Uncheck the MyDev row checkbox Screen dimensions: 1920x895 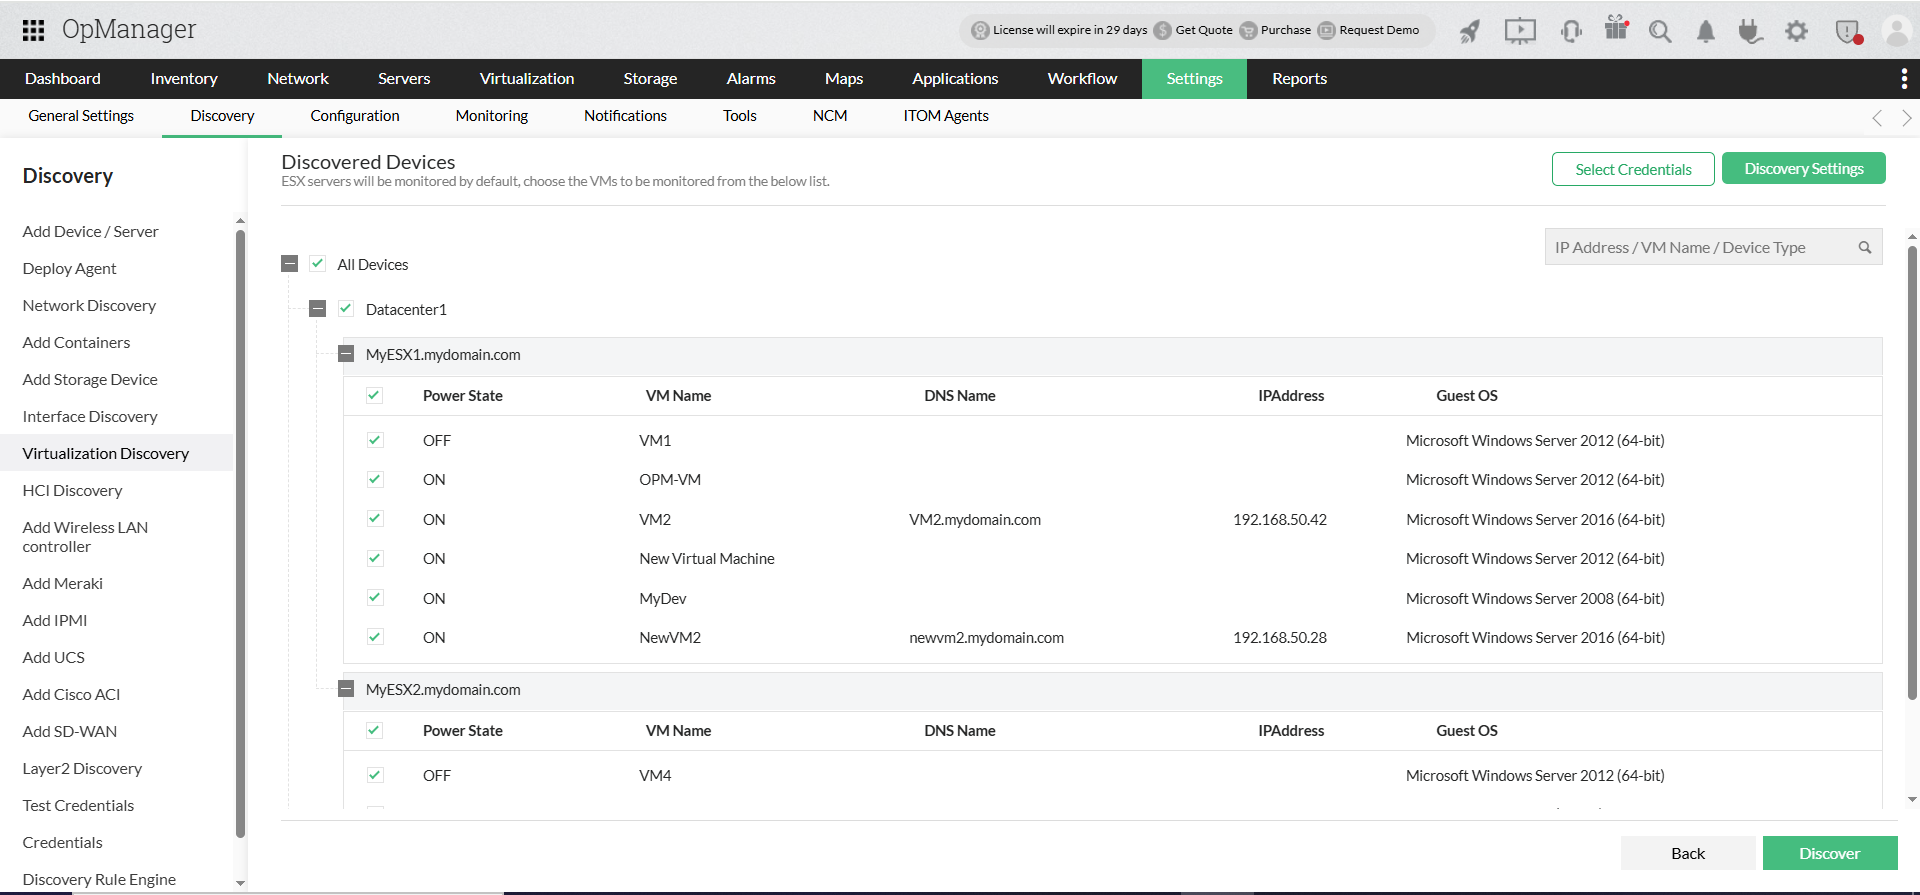(375, 598)
